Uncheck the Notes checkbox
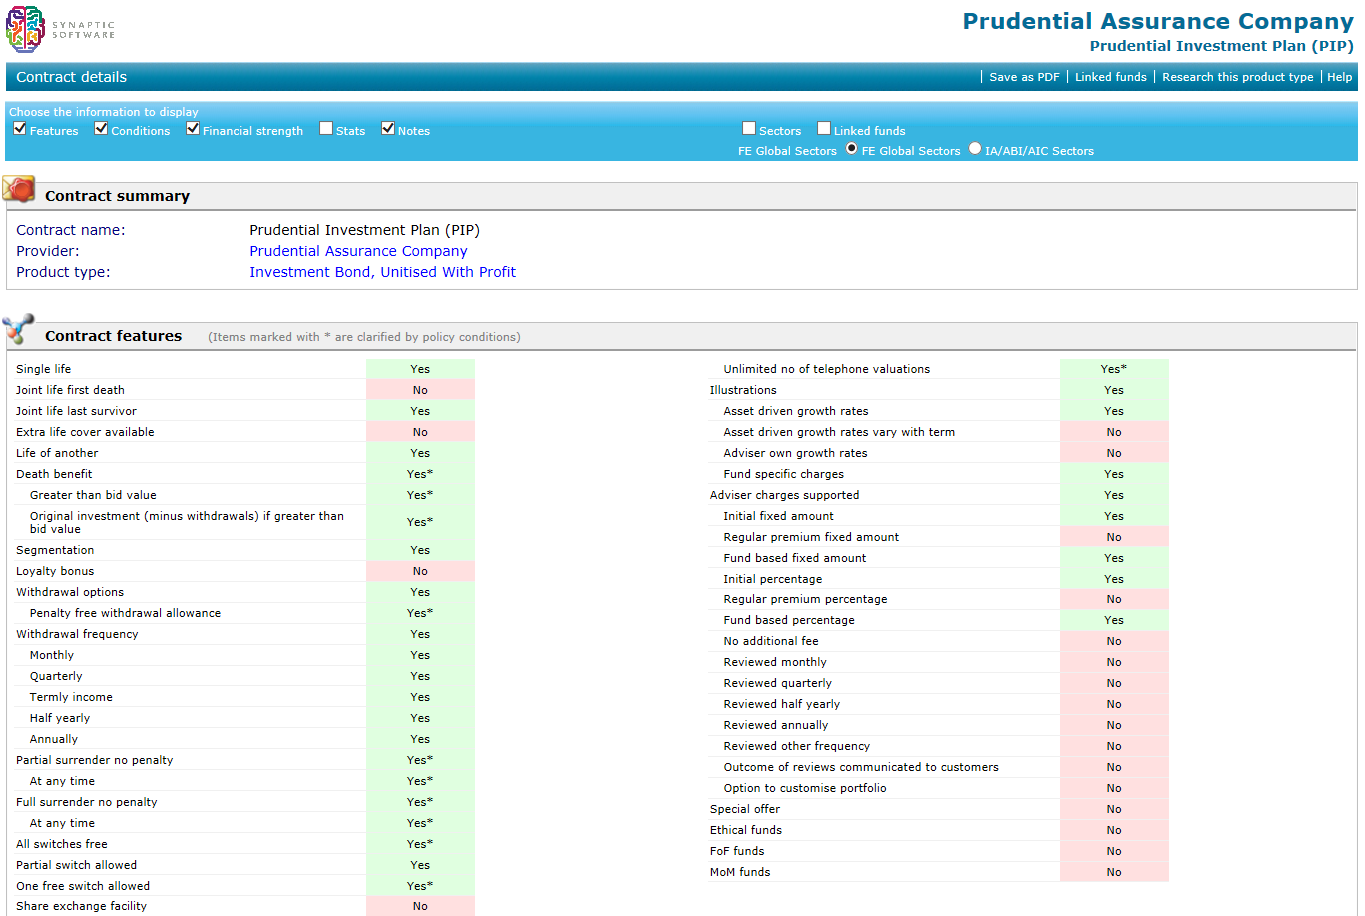 (x=388, y=128)
